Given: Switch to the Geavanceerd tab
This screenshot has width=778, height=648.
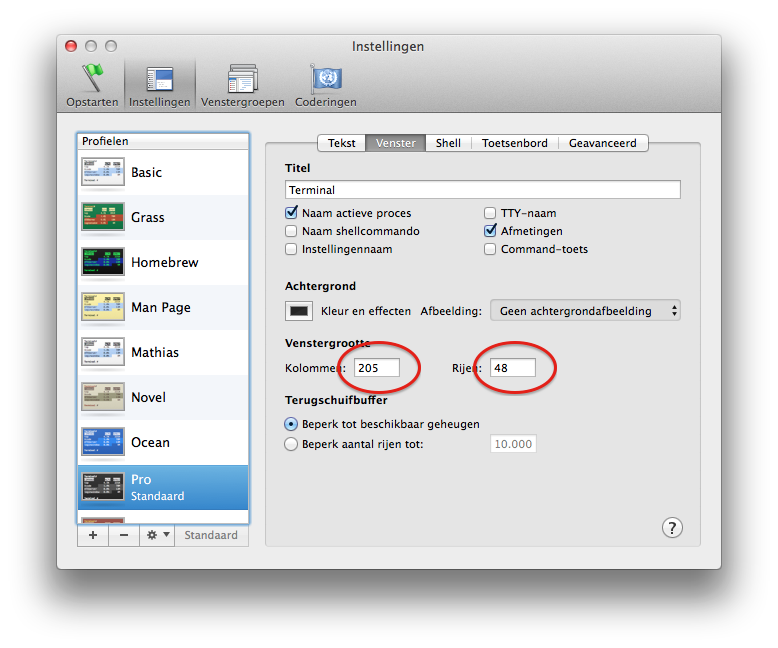Looking at the screenshot, I should [x=602, y=143].
